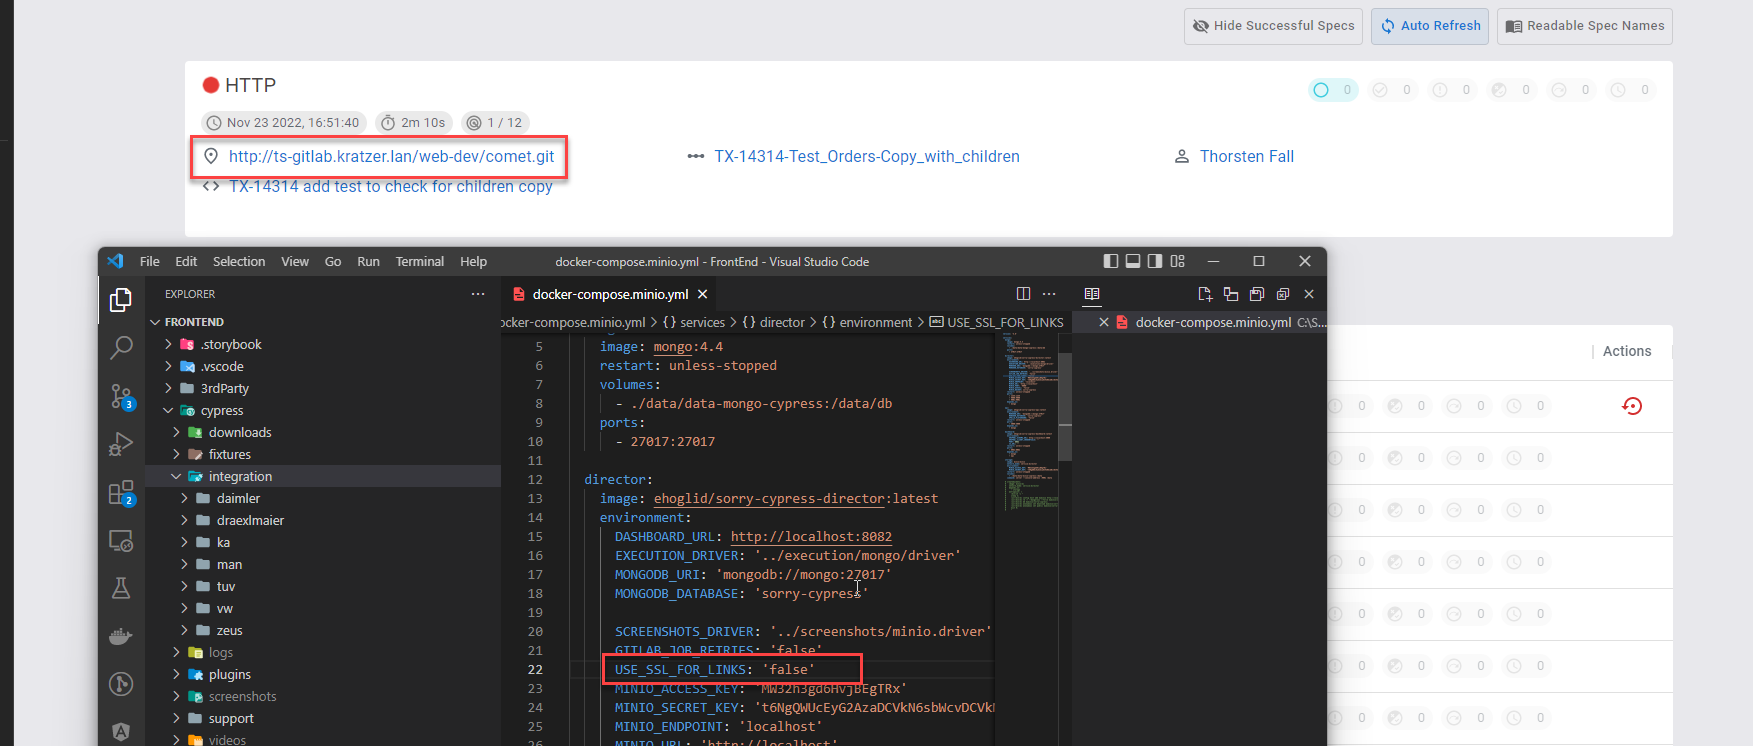Image resolution: width=1753 pixels, height=746 pixels.
Task: Open the Extensions view with 2 badge
Action: (x=121, y=493)
